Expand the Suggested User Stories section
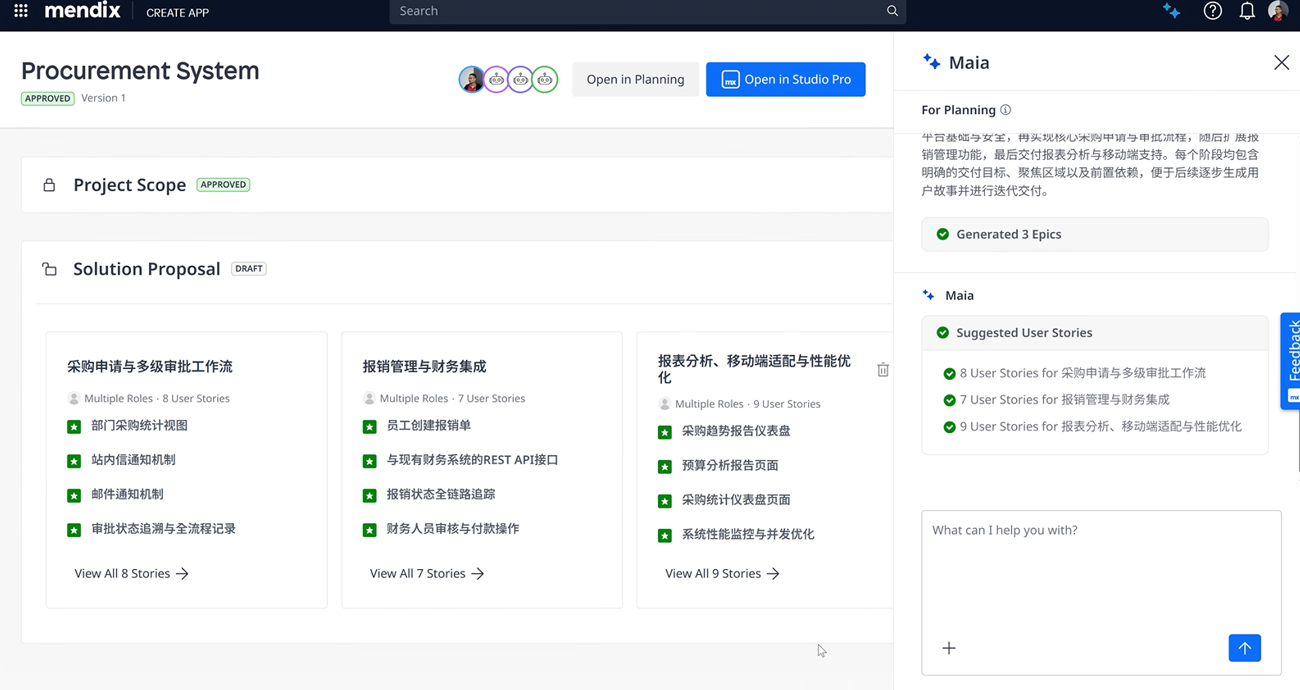This screenshot has height=690, width=1300. click(x=1095, y=333)
